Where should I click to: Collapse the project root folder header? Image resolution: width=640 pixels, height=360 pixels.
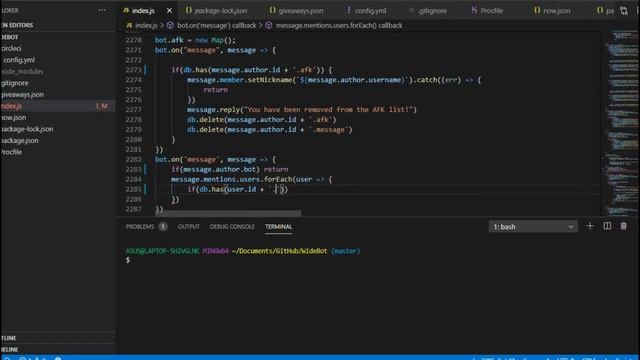tap(58, 37)
